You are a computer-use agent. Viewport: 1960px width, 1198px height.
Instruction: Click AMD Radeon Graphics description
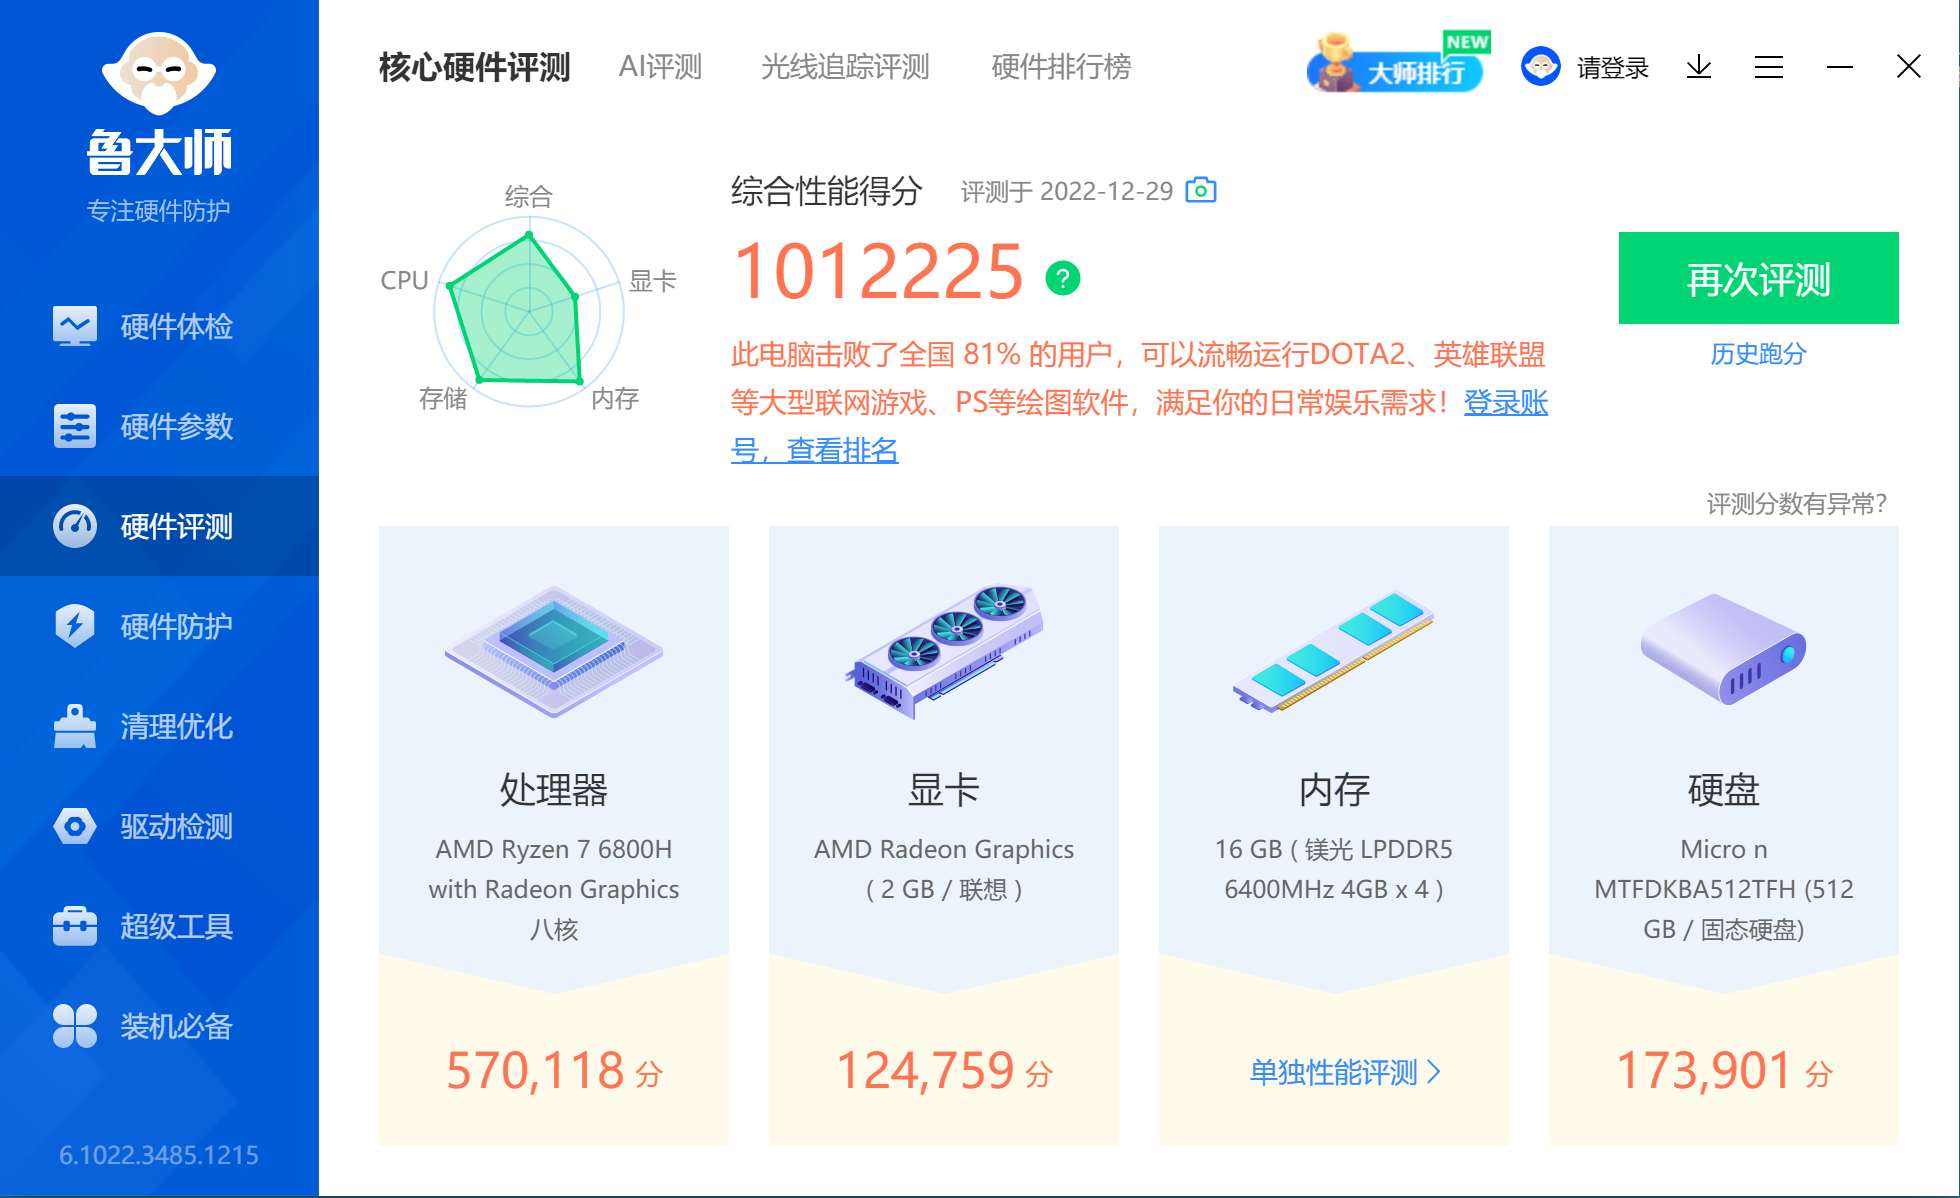(944, 869)
